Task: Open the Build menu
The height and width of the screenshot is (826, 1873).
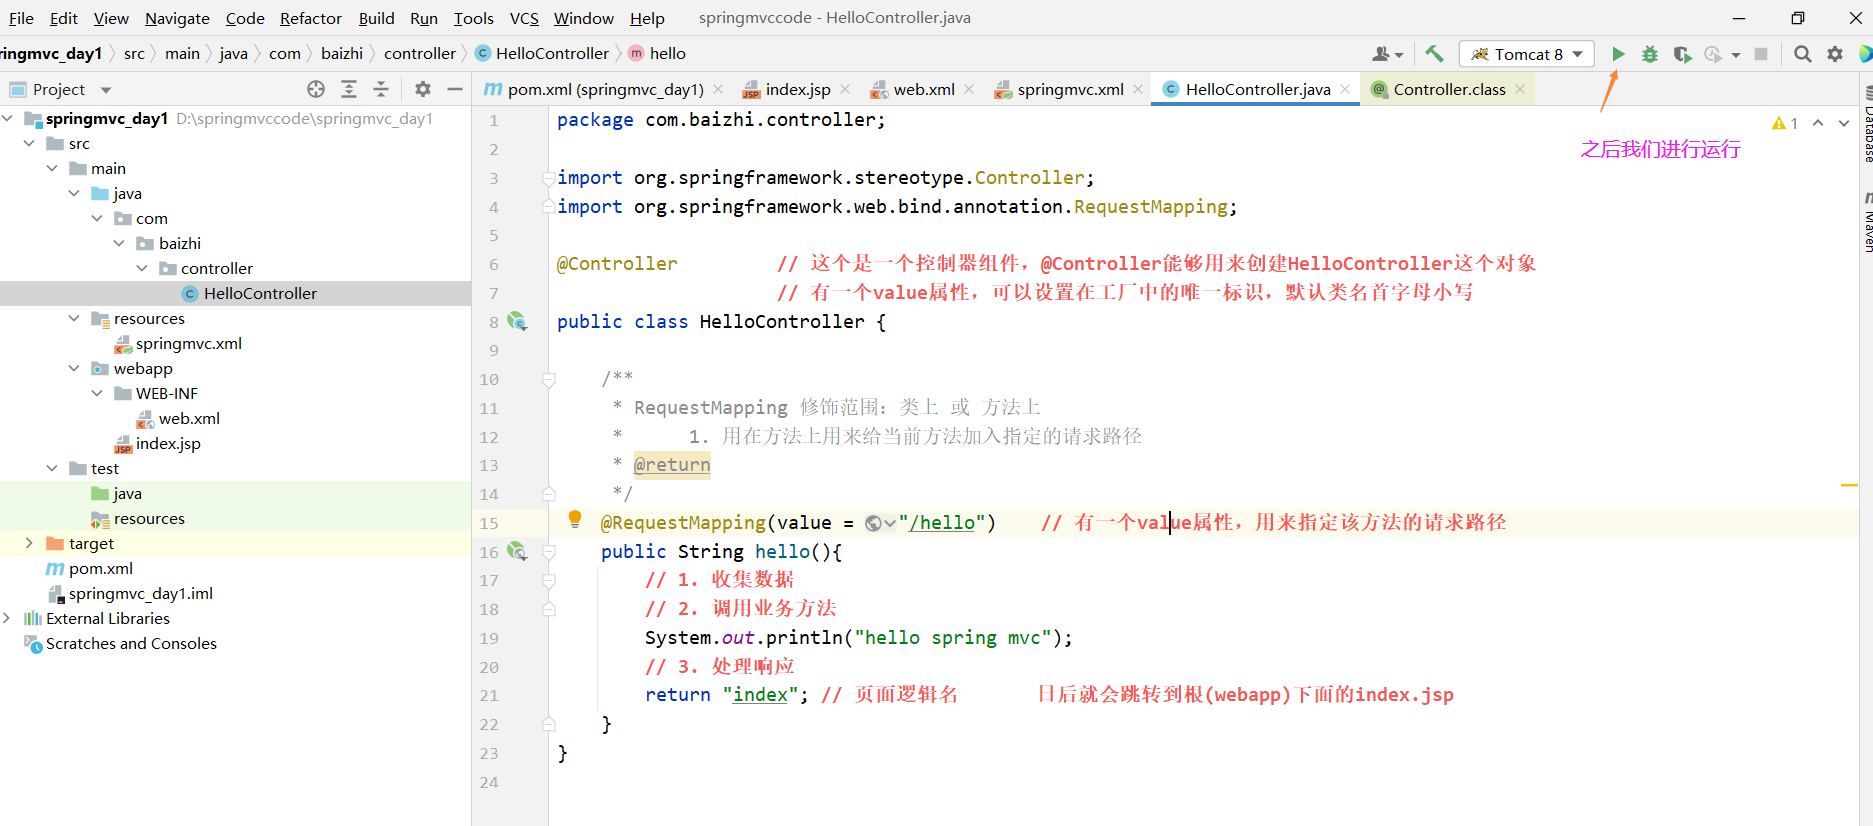Action: click(377, 18)
